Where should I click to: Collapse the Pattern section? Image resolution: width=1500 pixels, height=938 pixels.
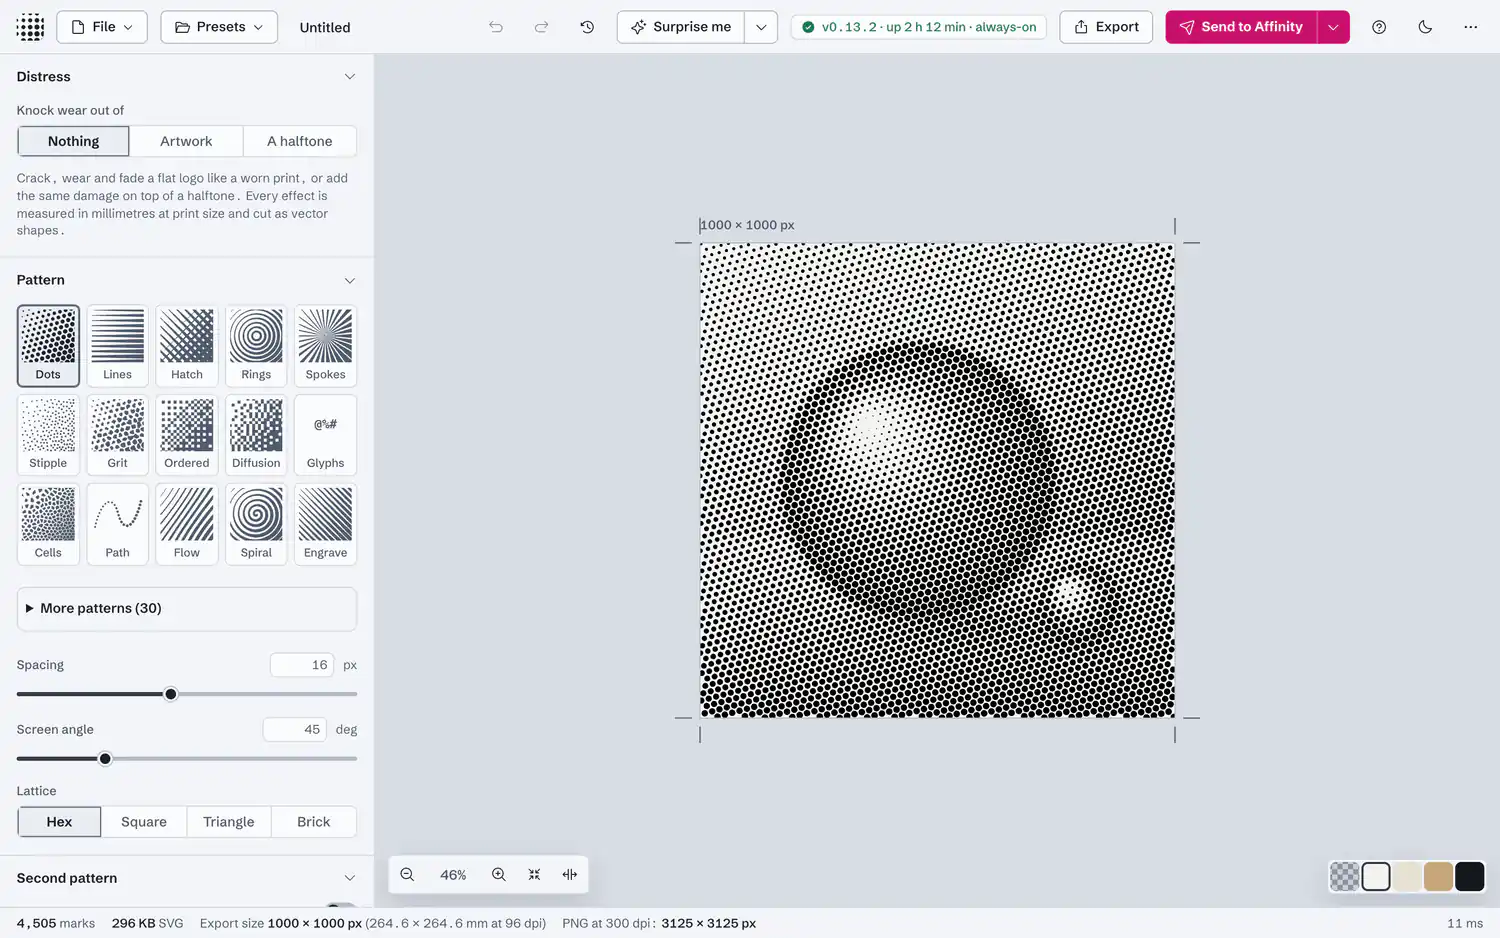click(x=350, y=281)
